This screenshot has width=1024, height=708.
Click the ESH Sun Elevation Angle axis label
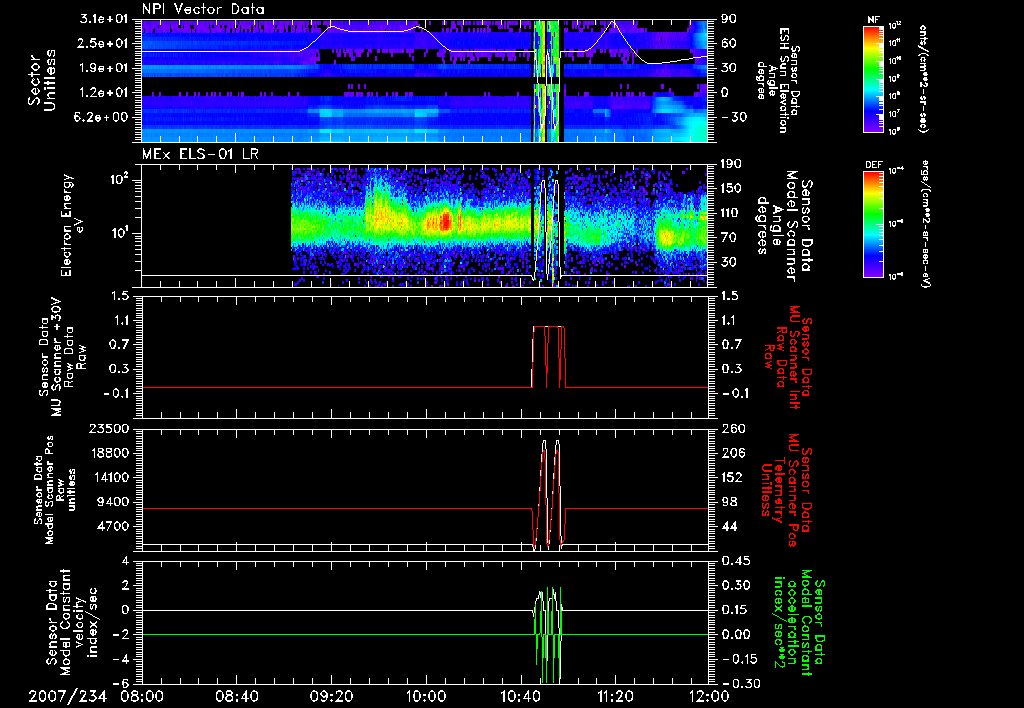(778, 80)
